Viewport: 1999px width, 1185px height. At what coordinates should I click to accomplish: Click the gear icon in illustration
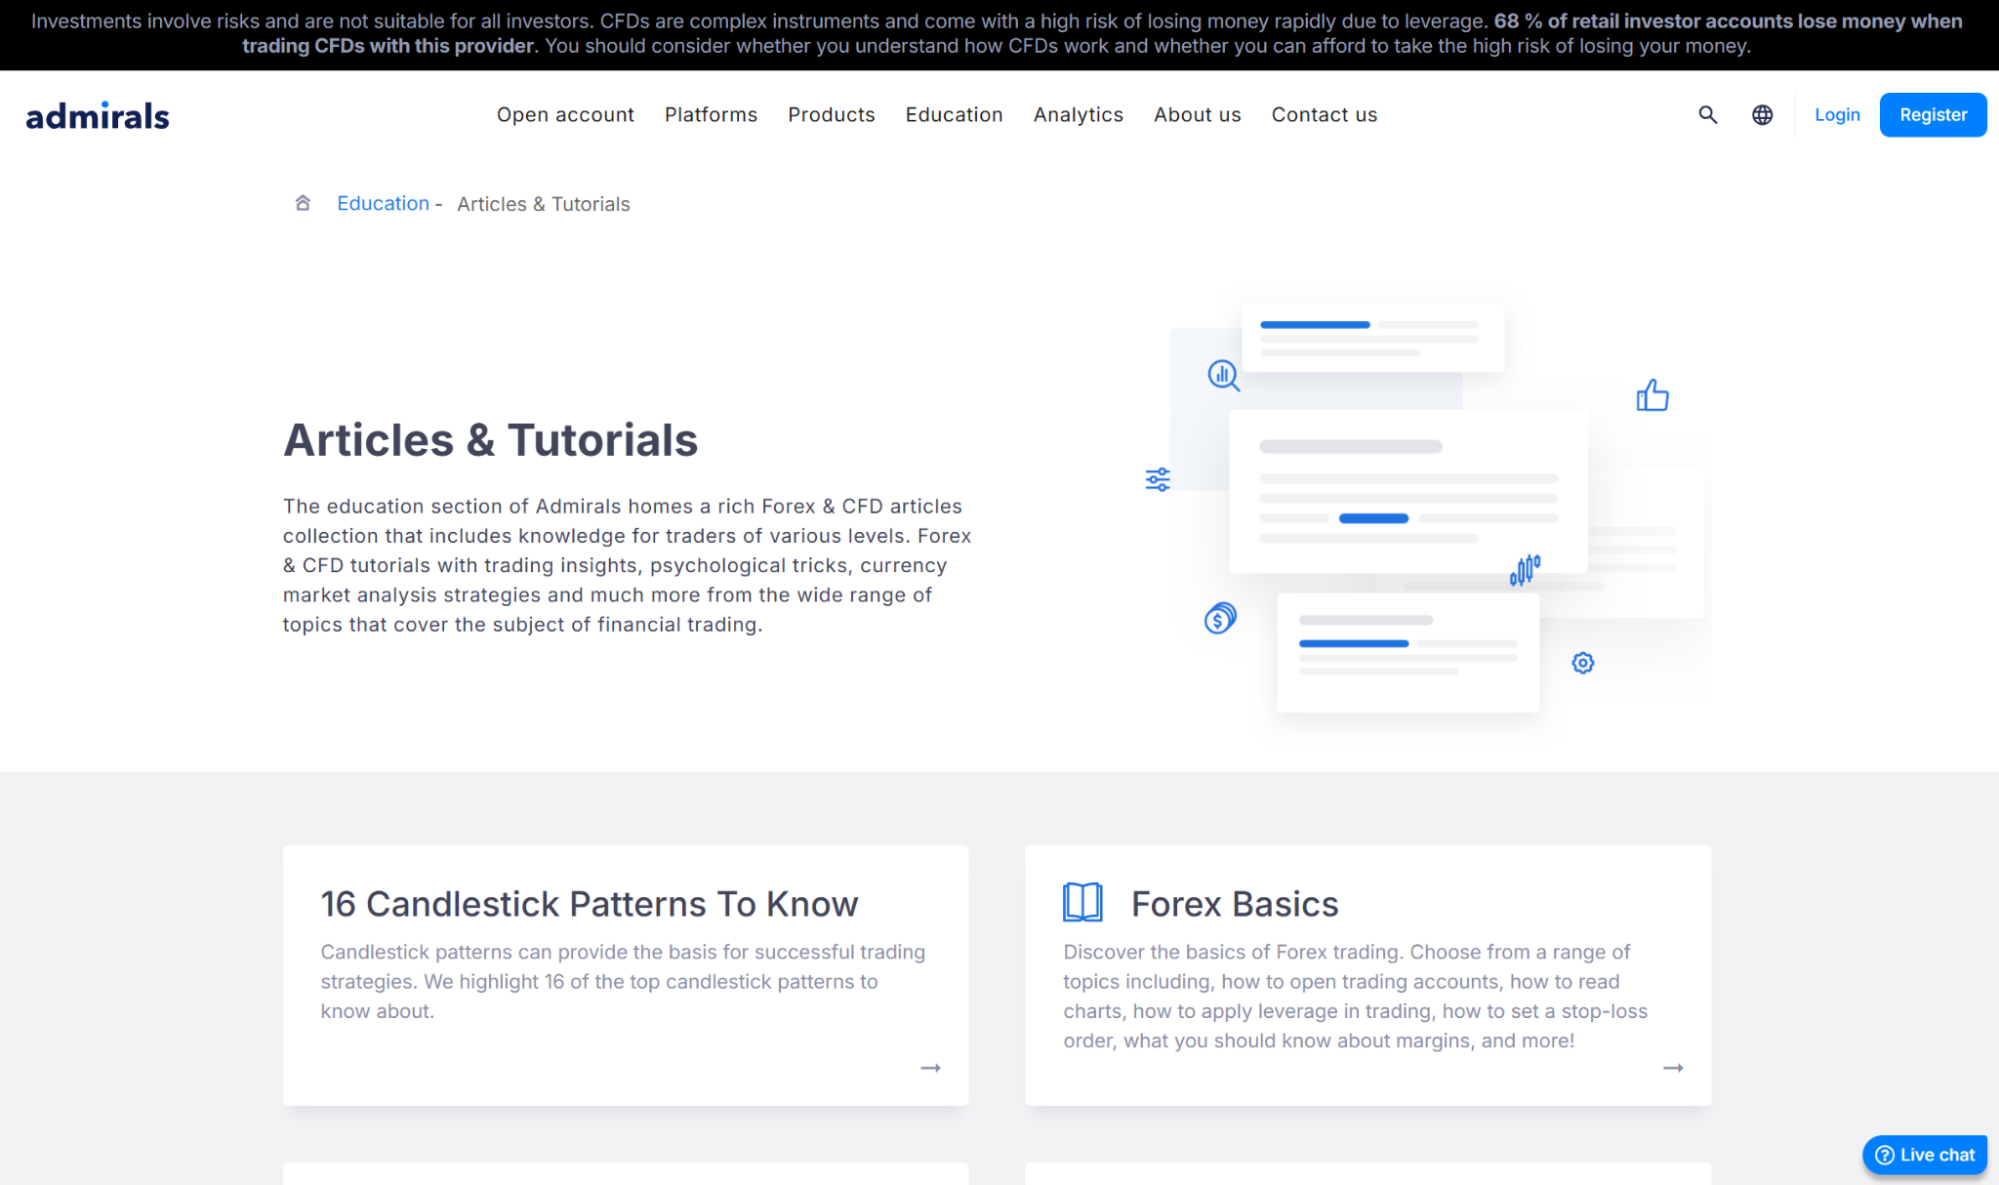coord(1582,663)
